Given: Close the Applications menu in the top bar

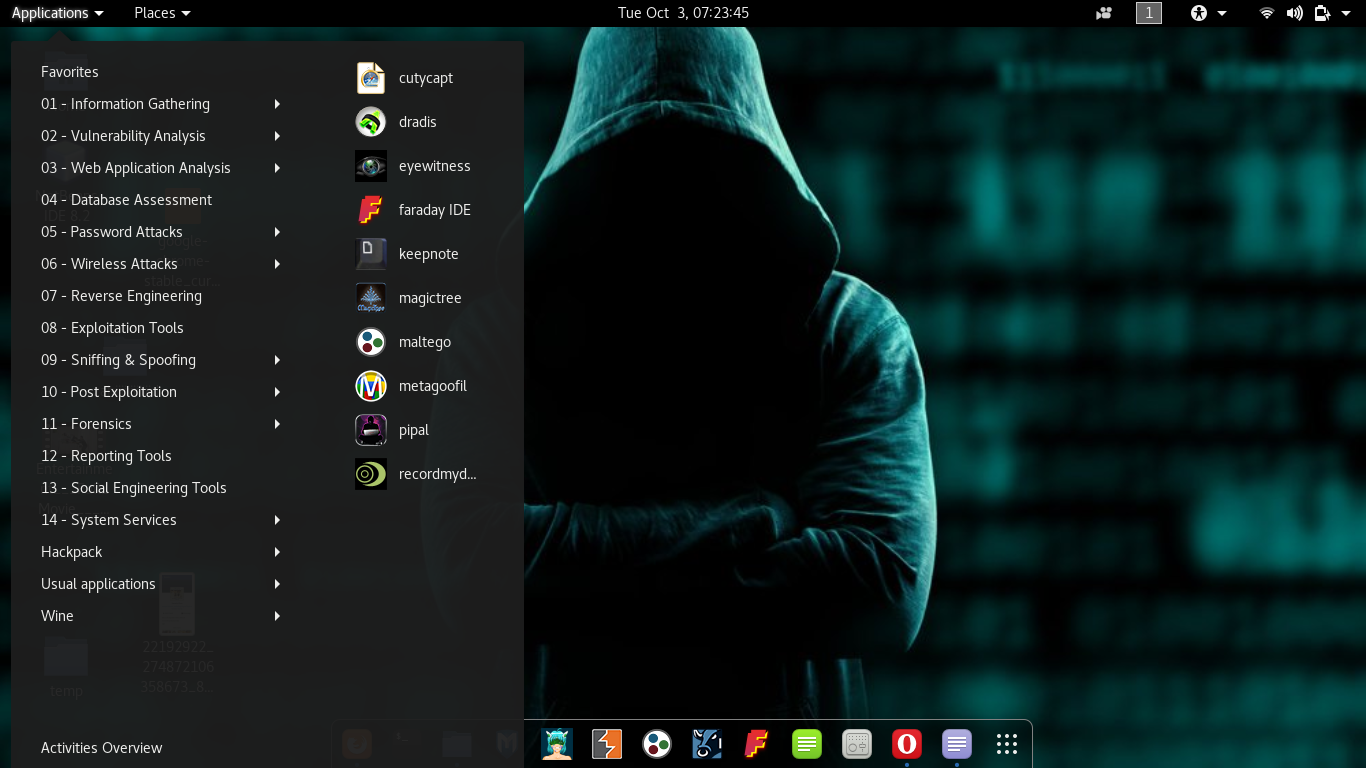Looking at the screenshot, I should [57, 13].
